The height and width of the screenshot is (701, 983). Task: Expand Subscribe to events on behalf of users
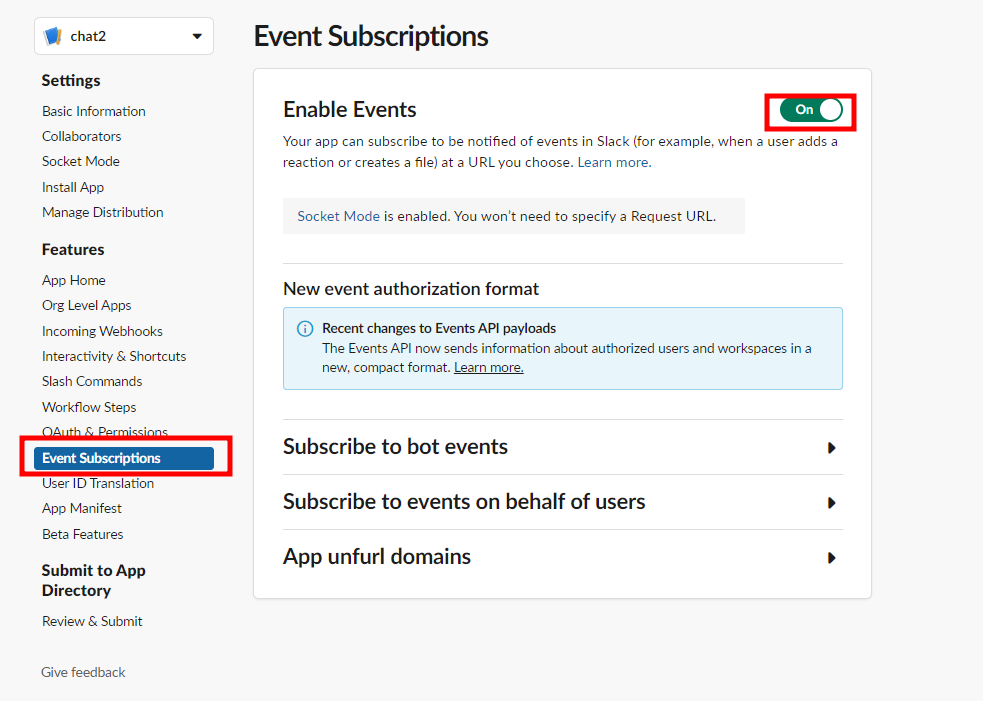click(562, 502)
